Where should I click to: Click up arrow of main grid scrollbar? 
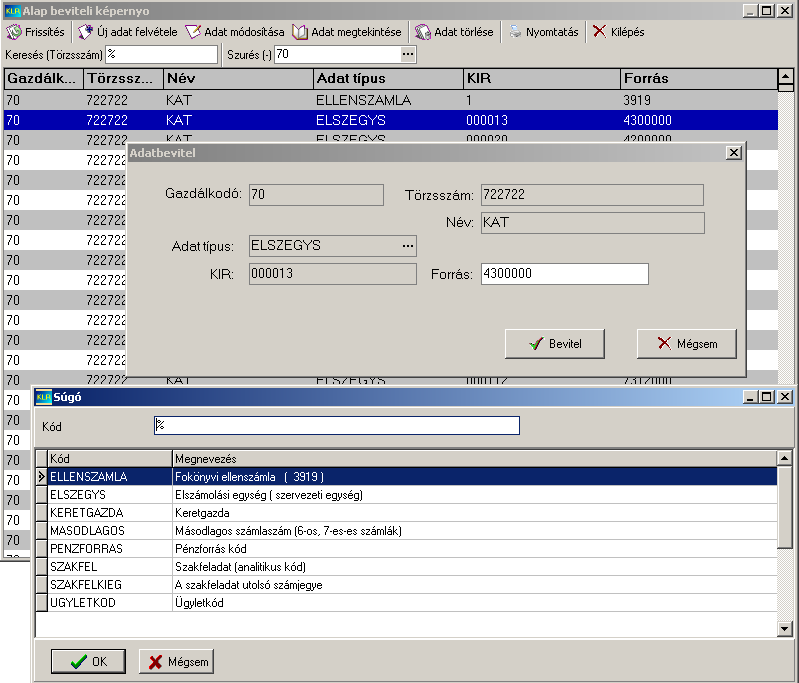(x=786, y=76)
